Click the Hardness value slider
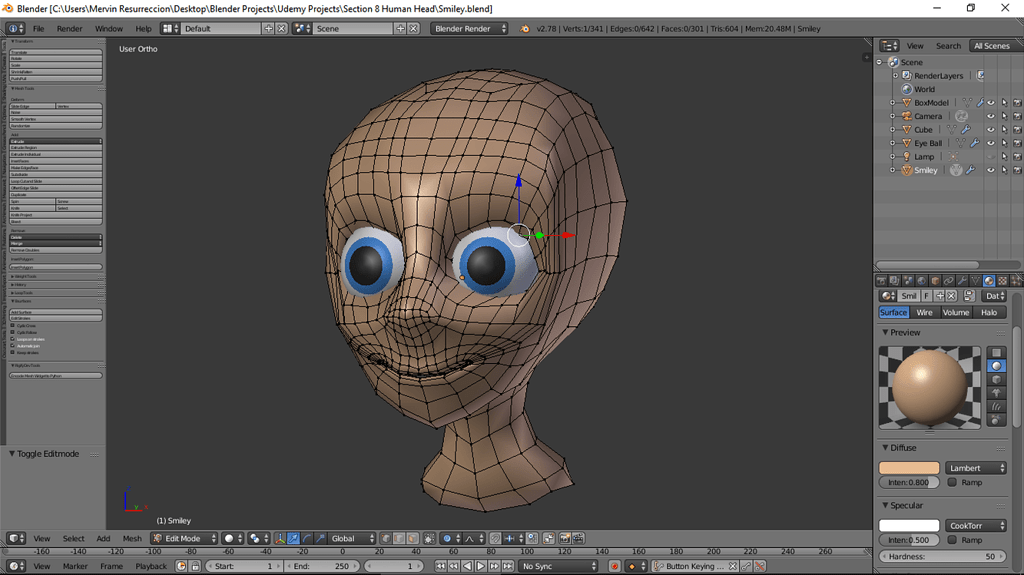1024x575 pixels. (943, 557)
